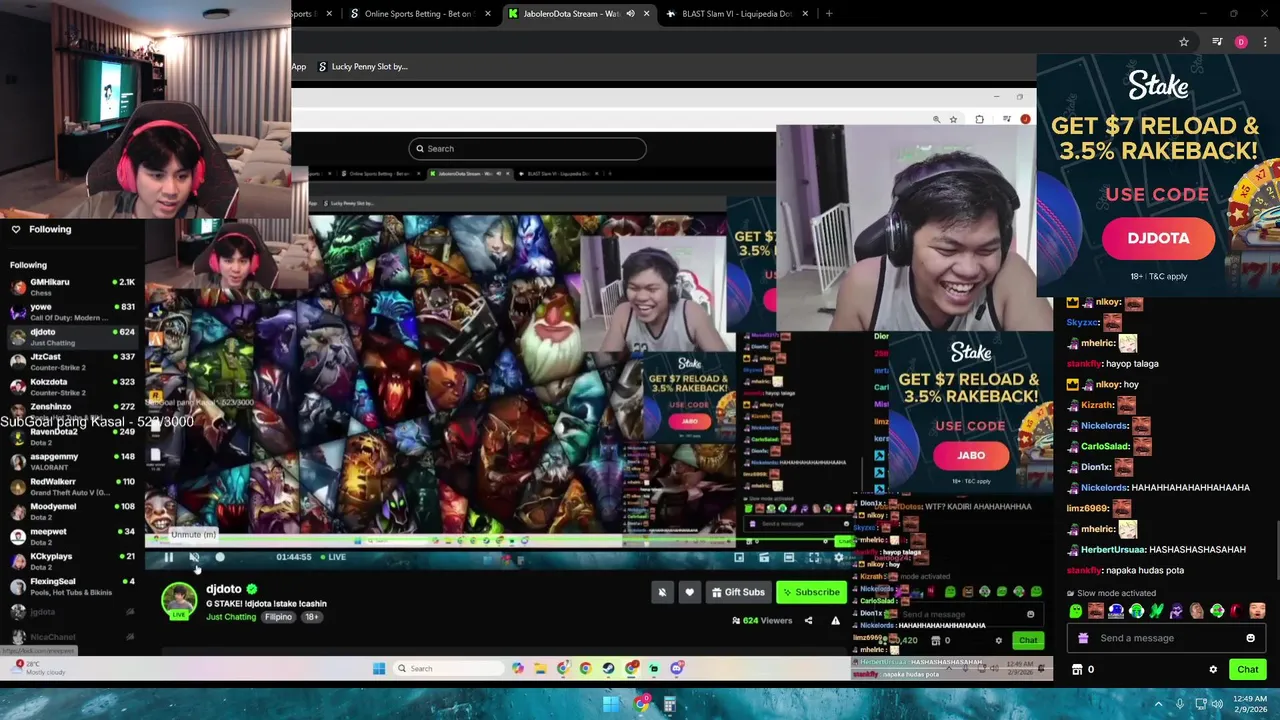Image resolution: width=1280 pixels, height=720 pixels.
Task: Insert the purple sunglasses emote
Action: coord(1177,611)
